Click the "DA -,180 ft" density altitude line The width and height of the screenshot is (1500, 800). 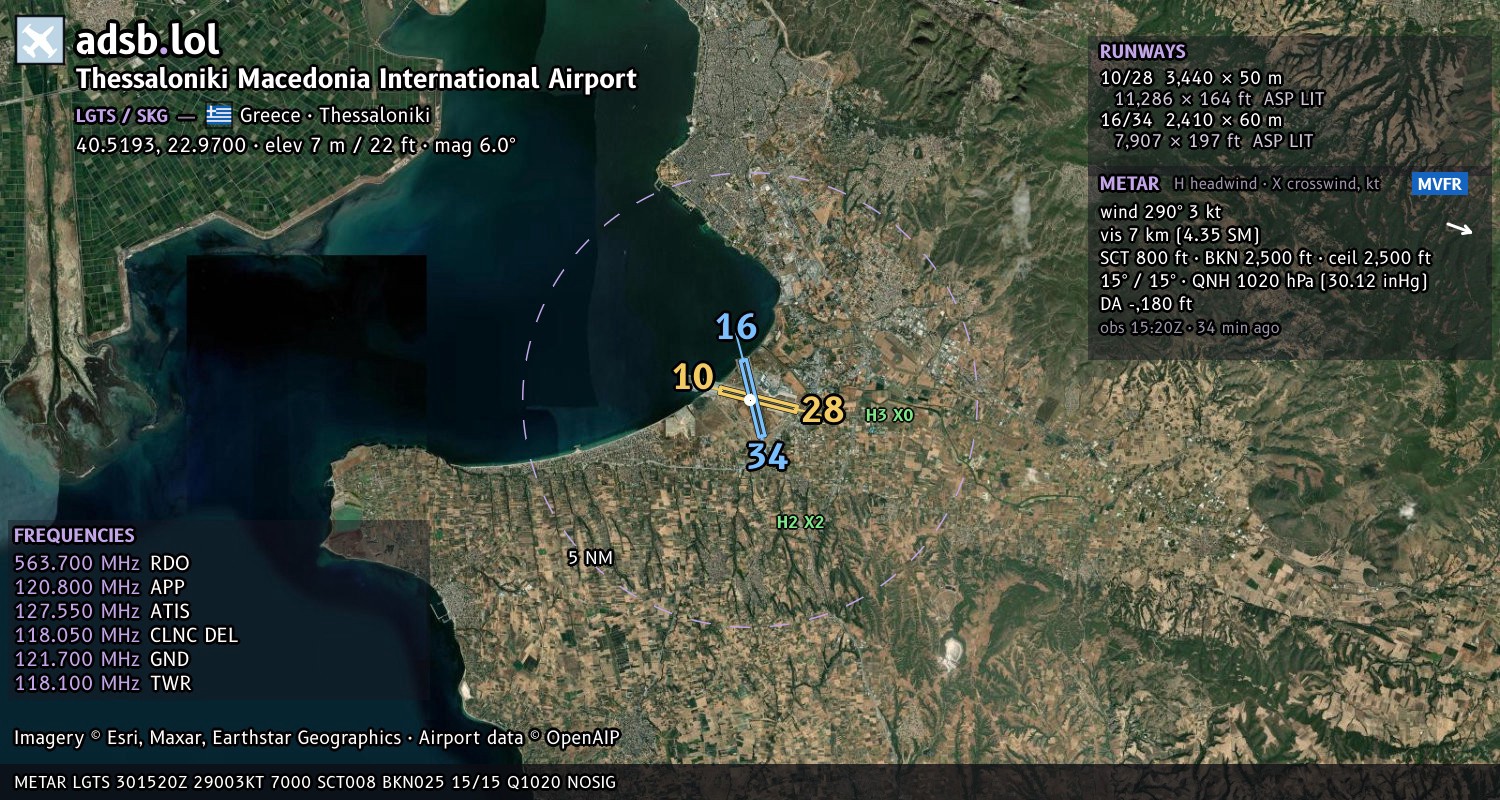click(1146, 304)
